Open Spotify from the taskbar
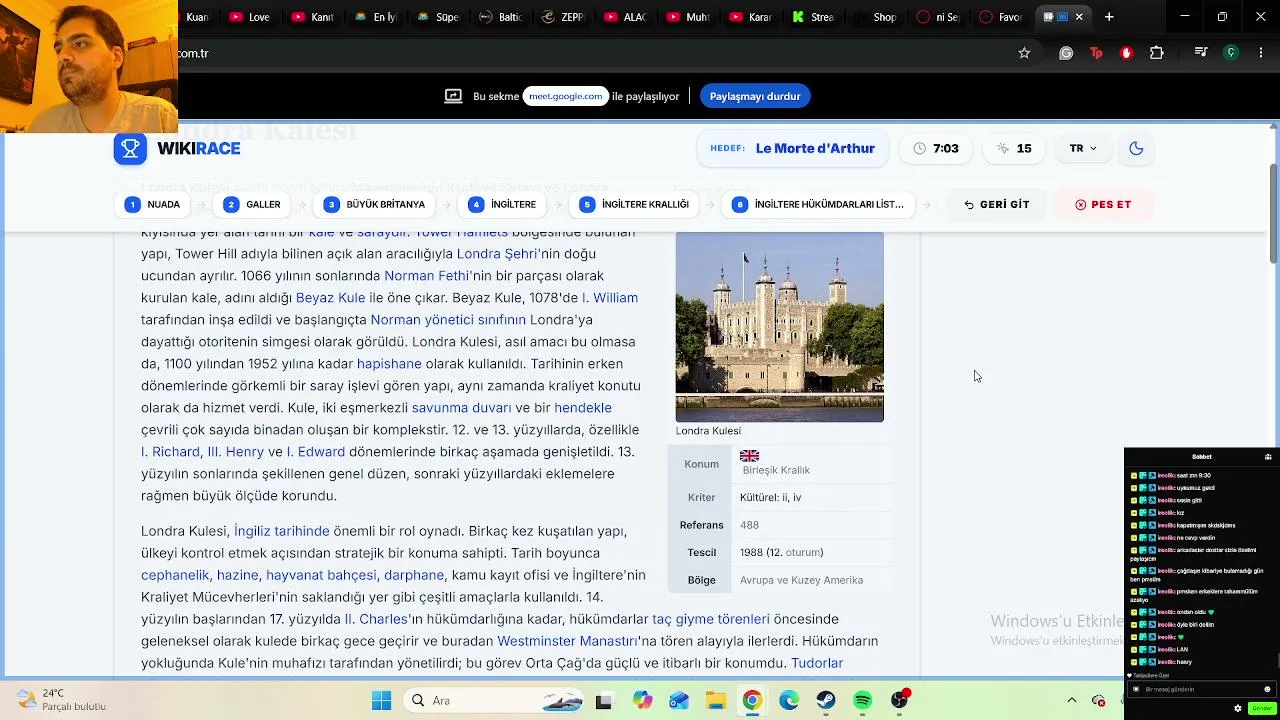1280x720 pixels. (863, 701)
